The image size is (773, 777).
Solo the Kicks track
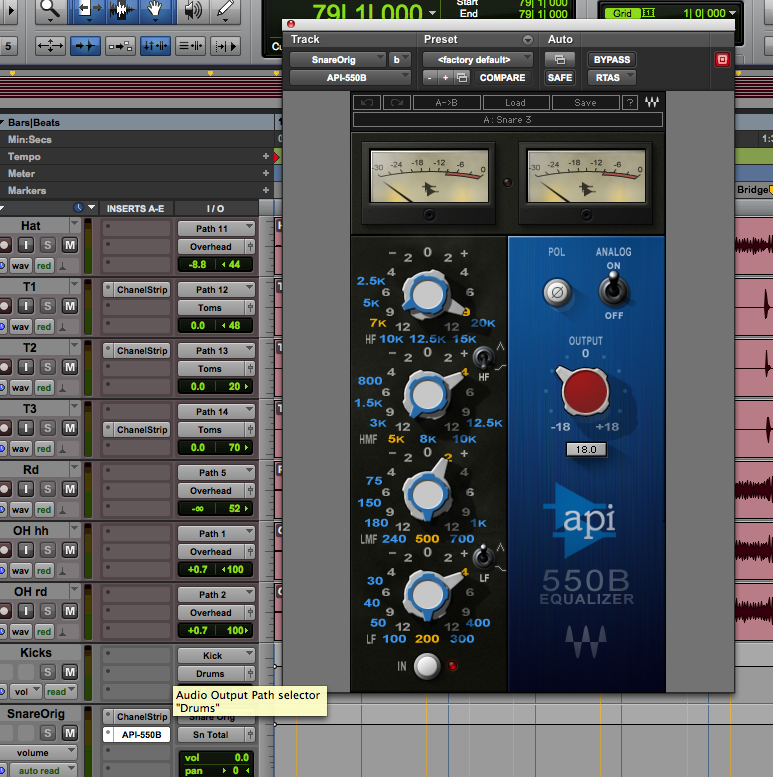48,672
